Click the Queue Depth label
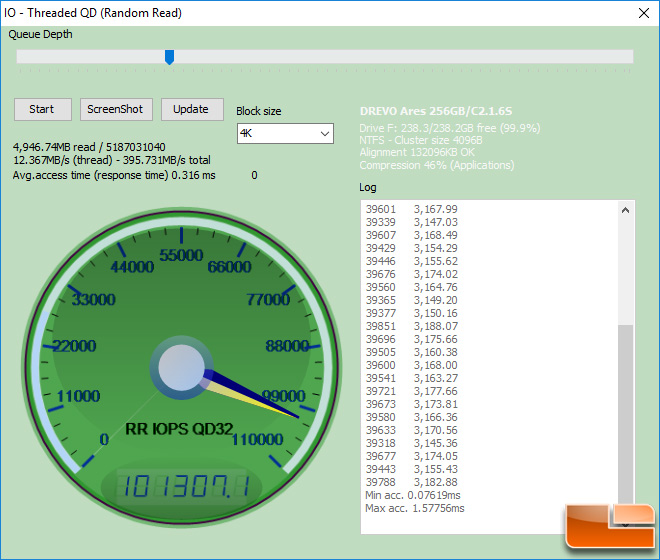The width and height of the screenshot is (660, 560). pyautogui.click(x=40, y=35)
